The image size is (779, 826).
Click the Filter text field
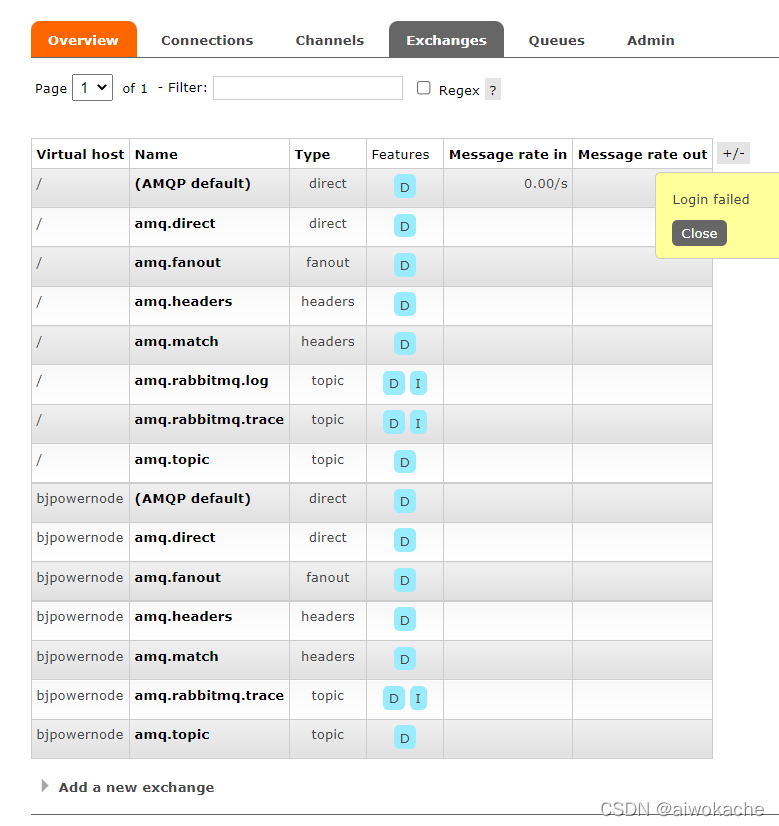tap(308, 88)
